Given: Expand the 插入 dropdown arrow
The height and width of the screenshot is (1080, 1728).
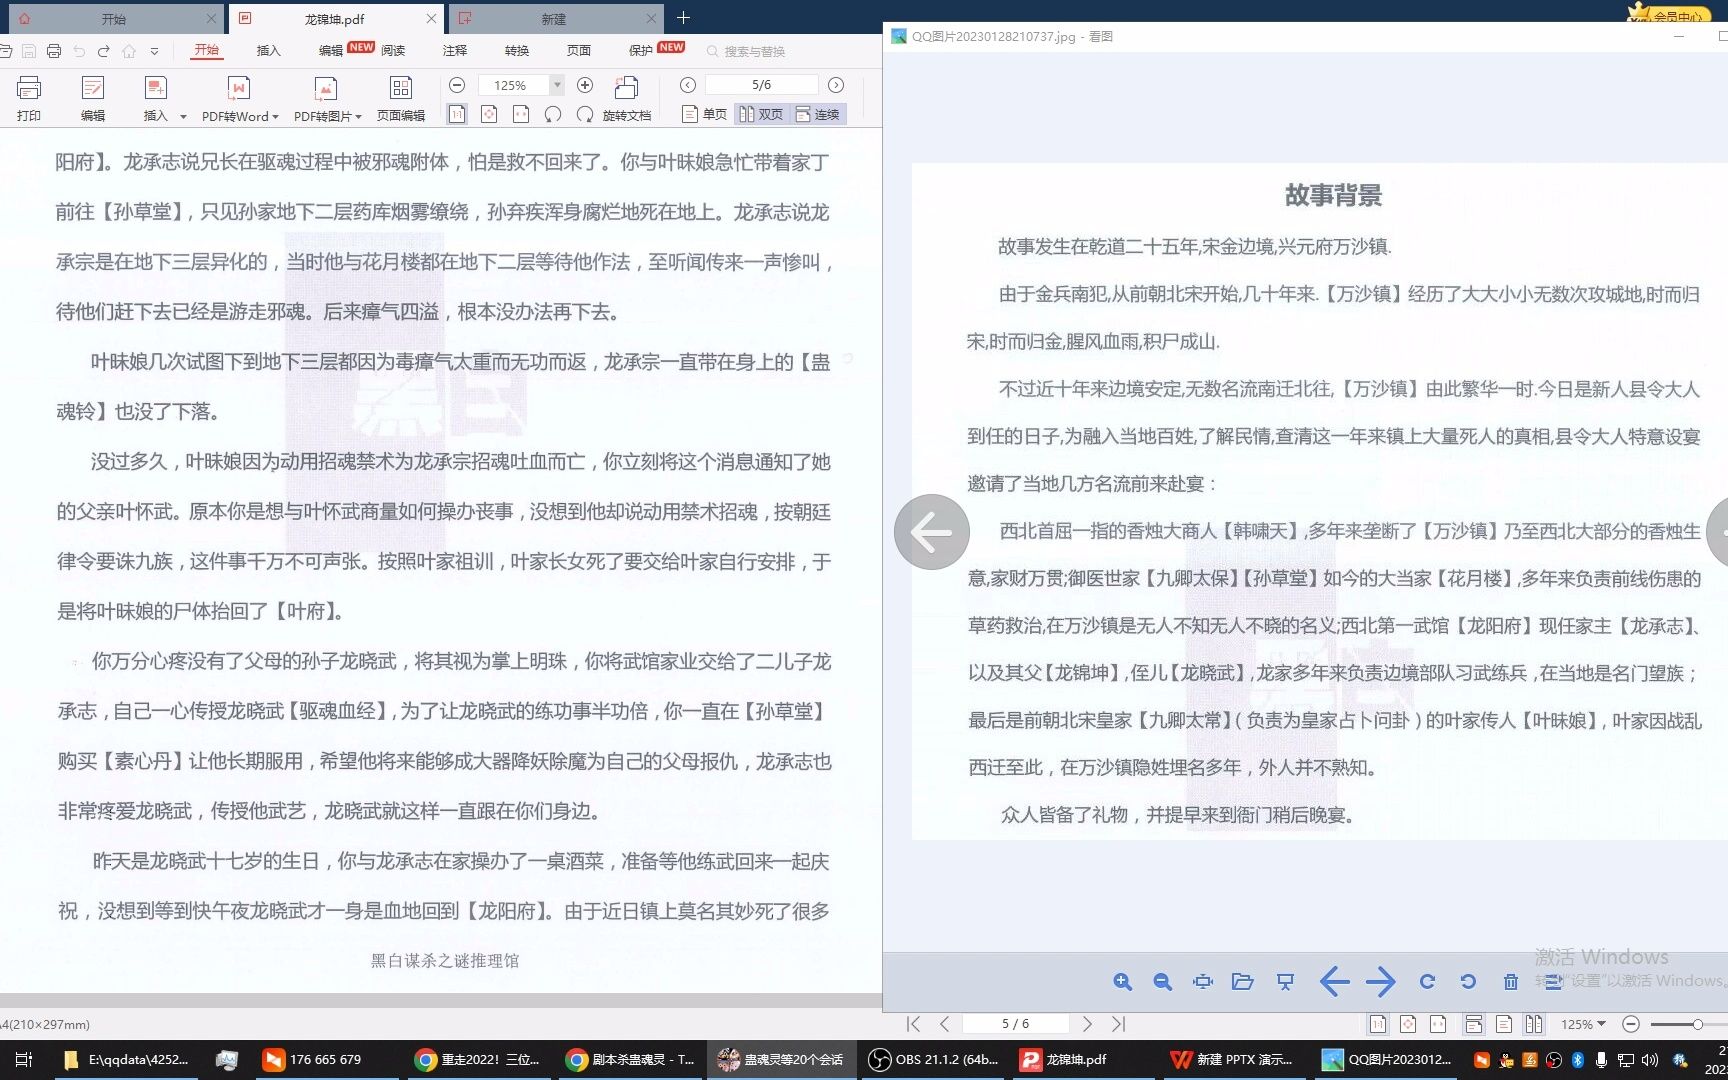Looking at the screenshot, I should pos(183,117).
